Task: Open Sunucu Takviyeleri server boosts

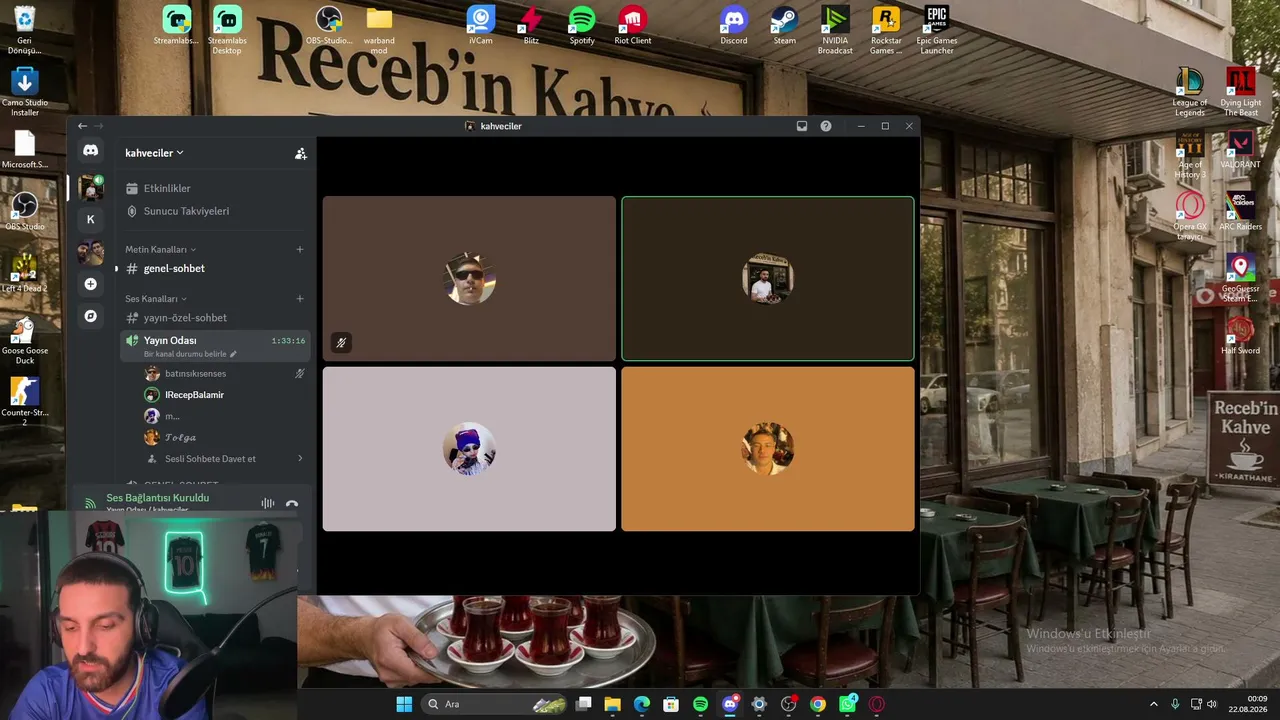Action: pyautogui.click(x=214, y=211)
